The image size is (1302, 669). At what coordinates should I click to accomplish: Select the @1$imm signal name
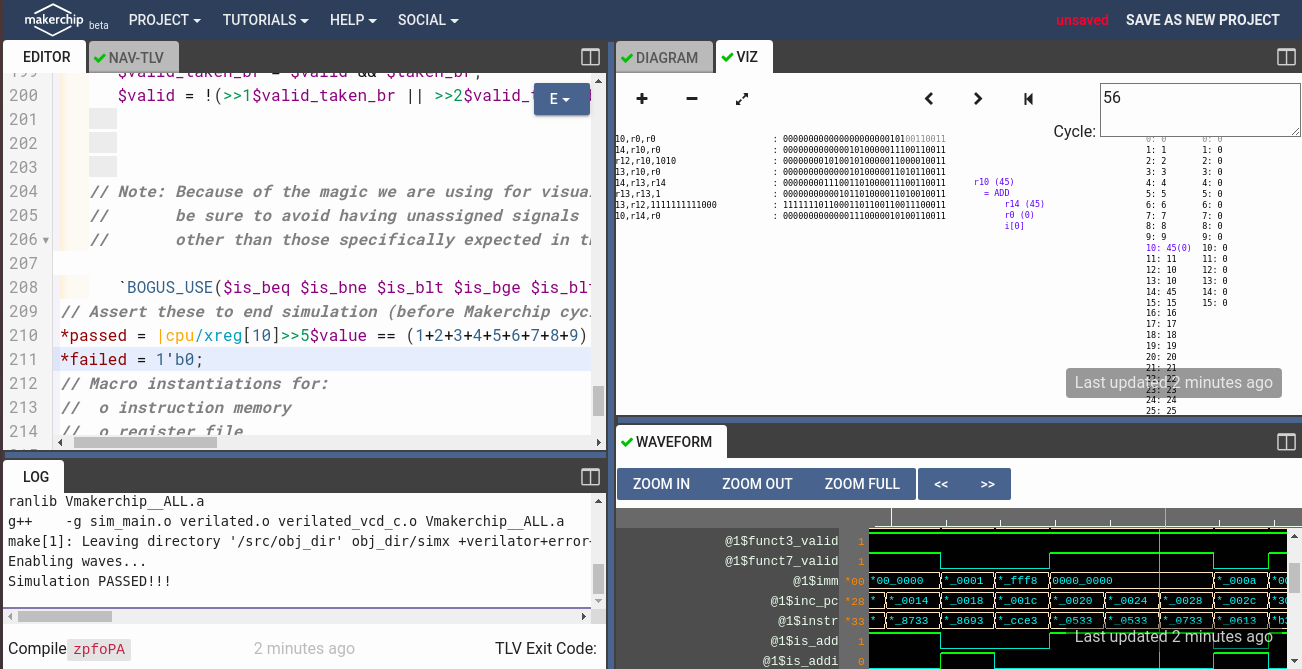pos(815,581)
